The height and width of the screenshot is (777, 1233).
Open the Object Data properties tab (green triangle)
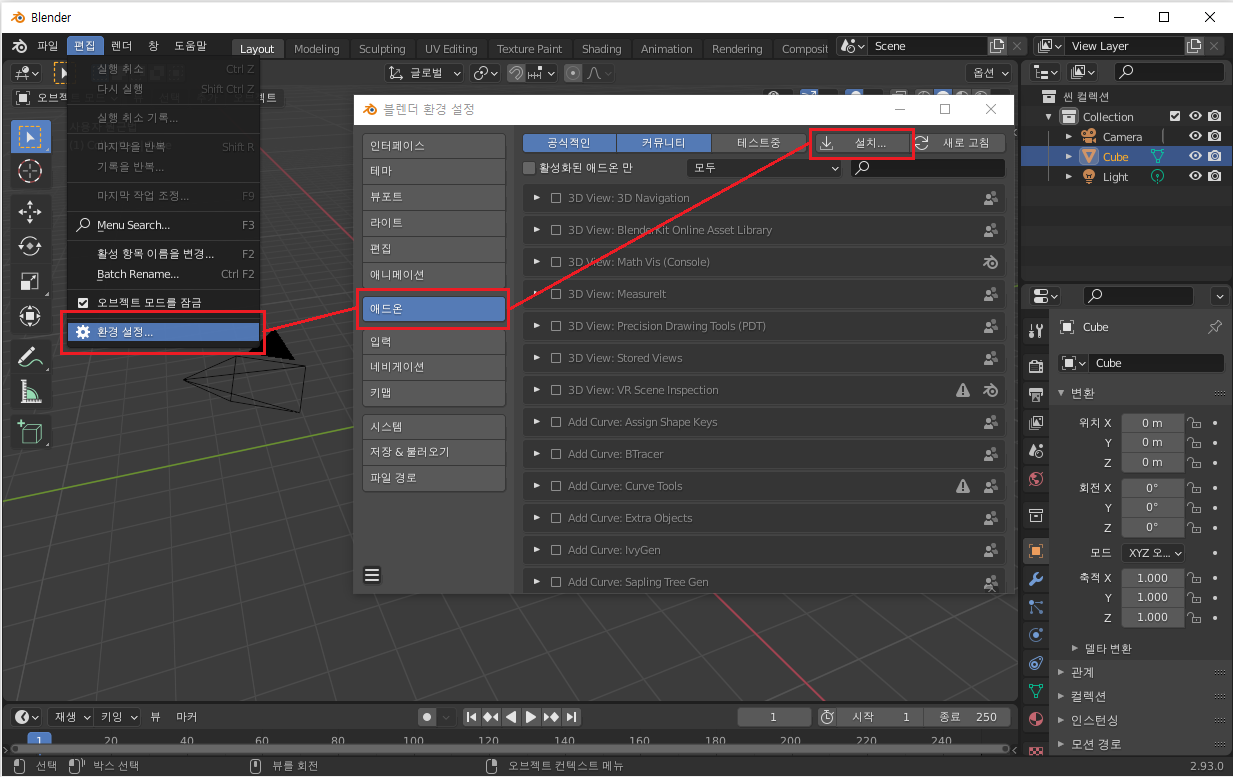tap(1036, 690)
